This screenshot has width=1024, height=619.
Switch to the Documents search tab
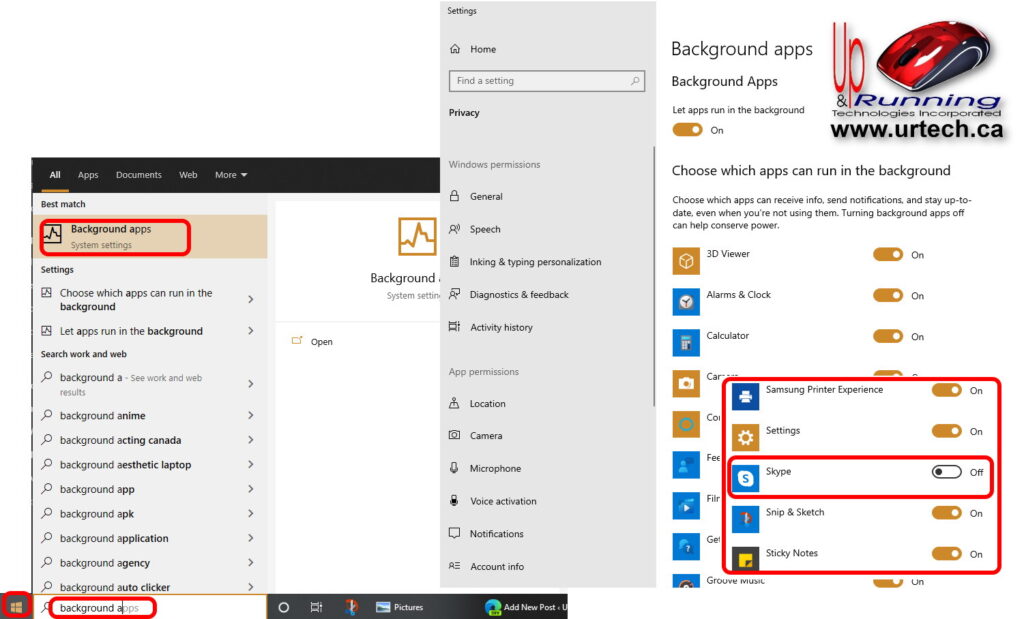point(138,174)
